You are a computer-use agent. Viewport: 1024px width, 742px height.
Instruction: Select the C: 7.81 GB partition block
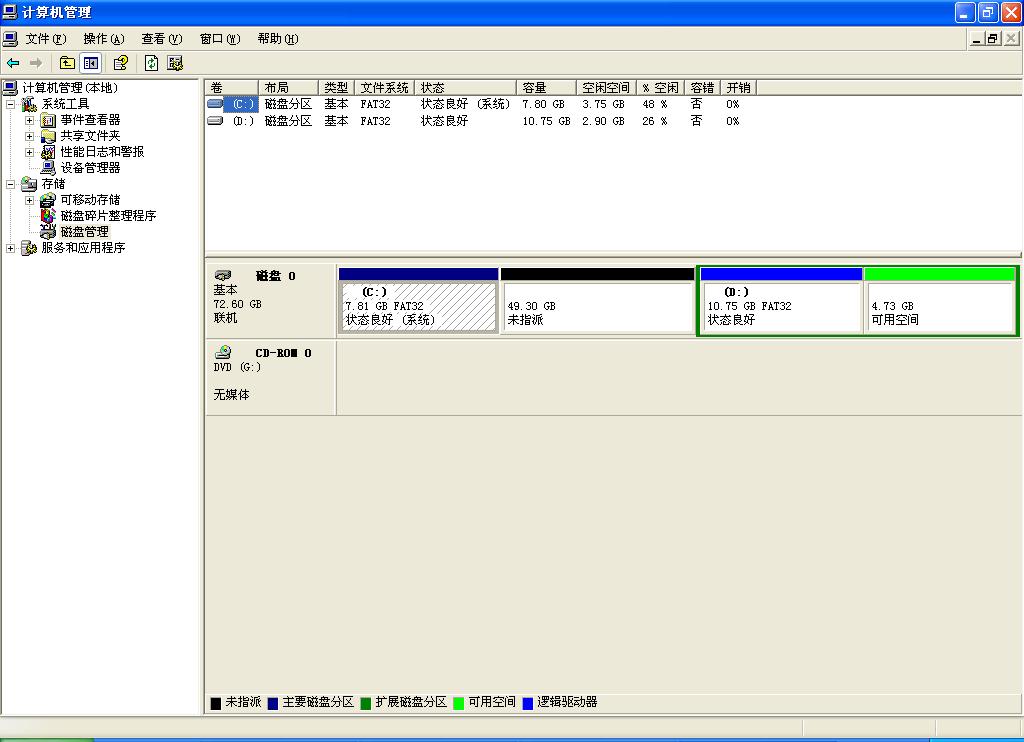419,300
